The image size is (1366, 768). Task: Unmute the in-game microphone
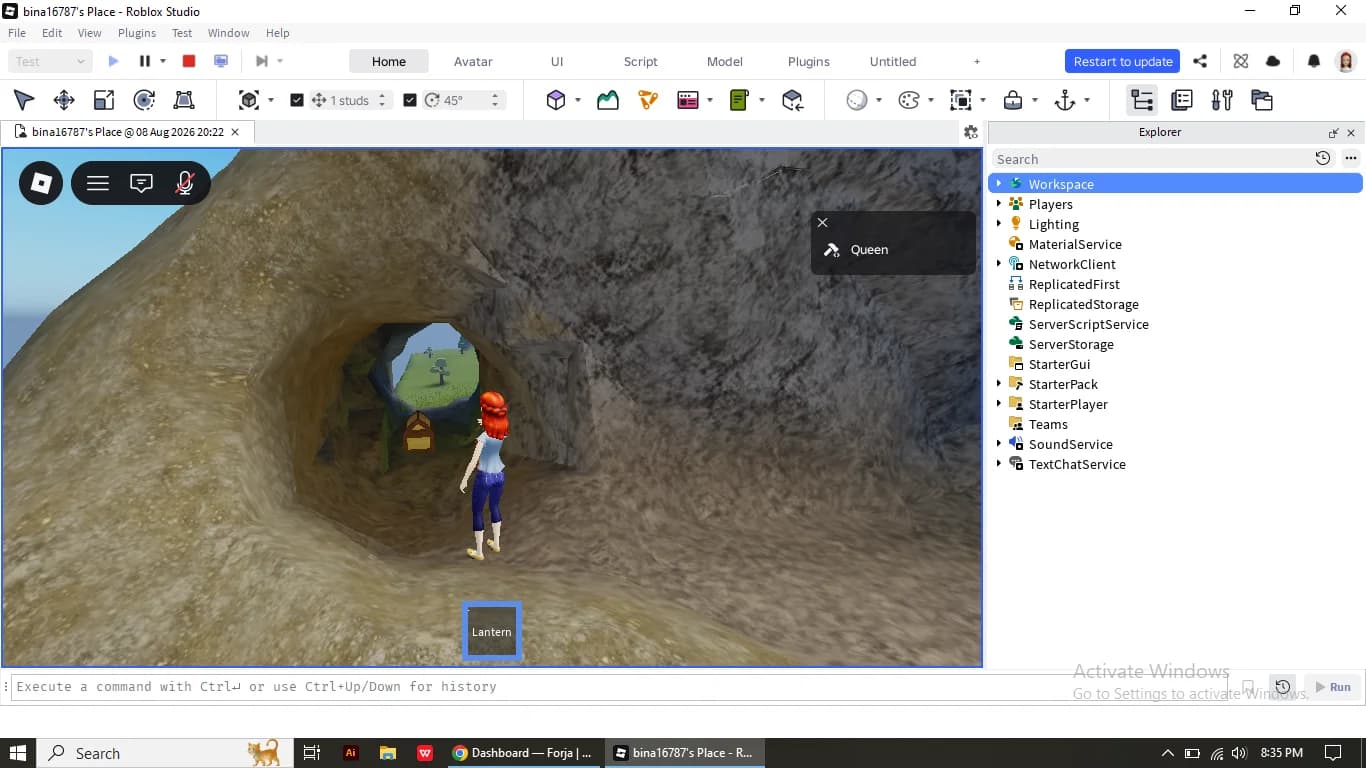click(185, 183)
